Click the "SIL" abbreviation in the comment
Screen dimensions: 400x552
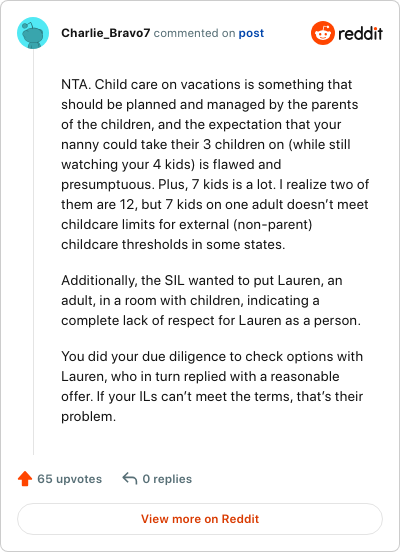coord(175,281)
